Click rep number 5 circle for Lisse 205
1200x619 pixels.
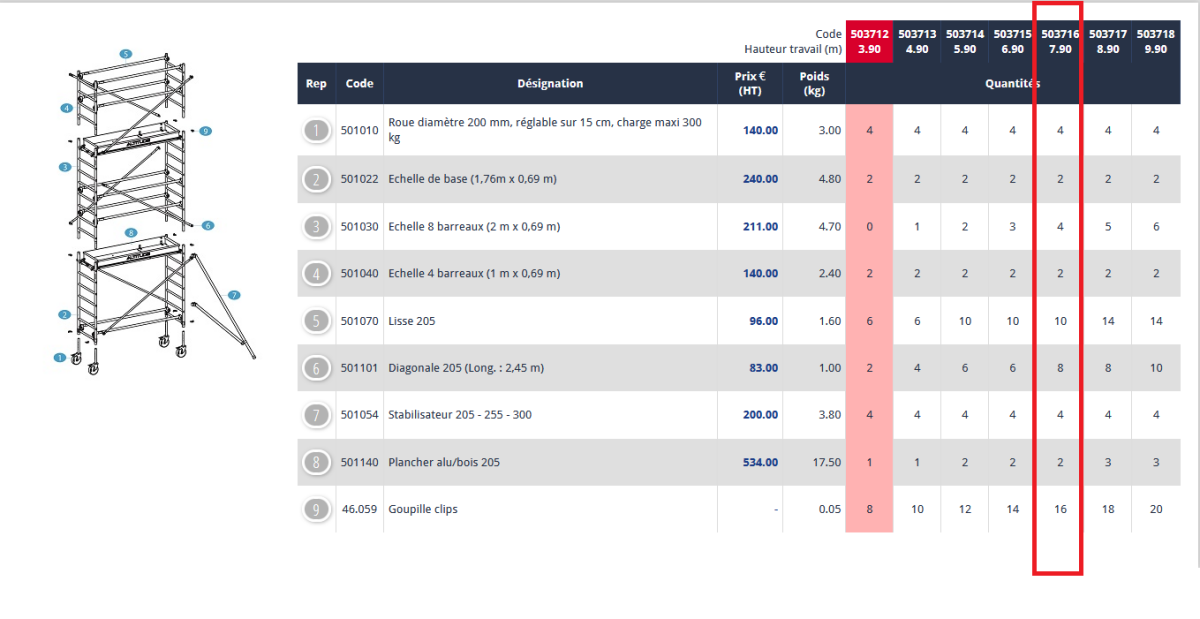click(317, 321)
